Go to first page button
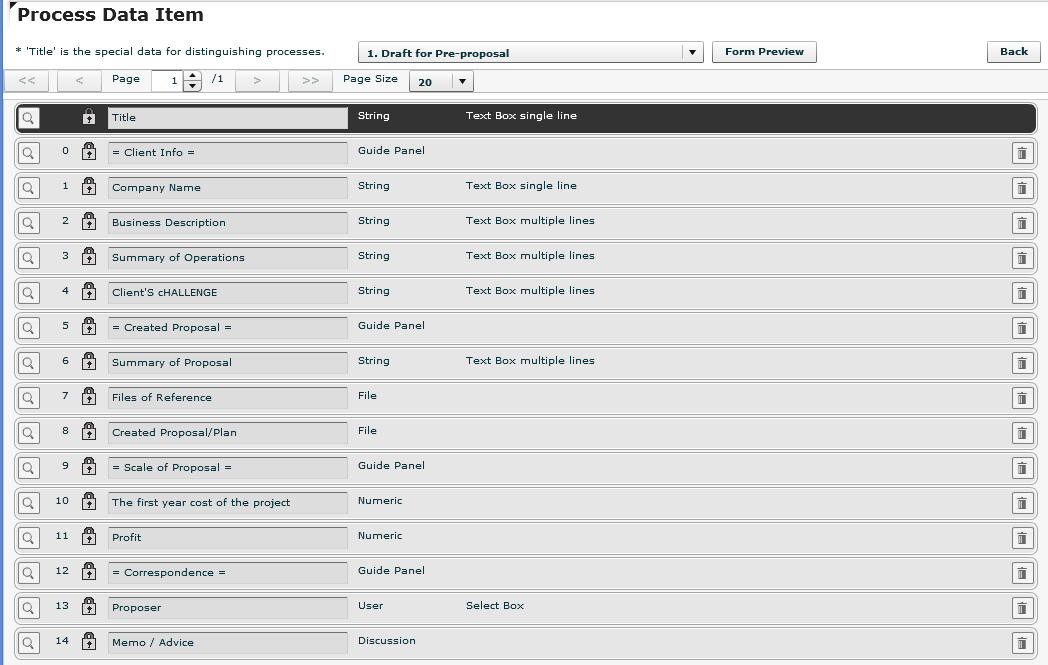 27,81
